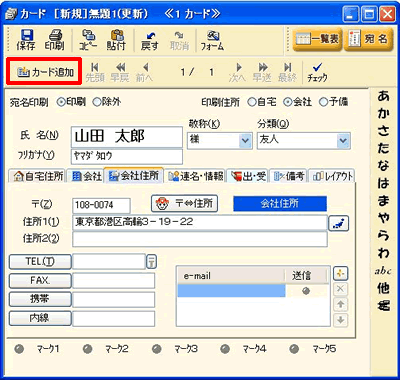The width and height of the screenshot is (400, 380).
Task: Click the 携帯 label button
Action: pos(40,299)
